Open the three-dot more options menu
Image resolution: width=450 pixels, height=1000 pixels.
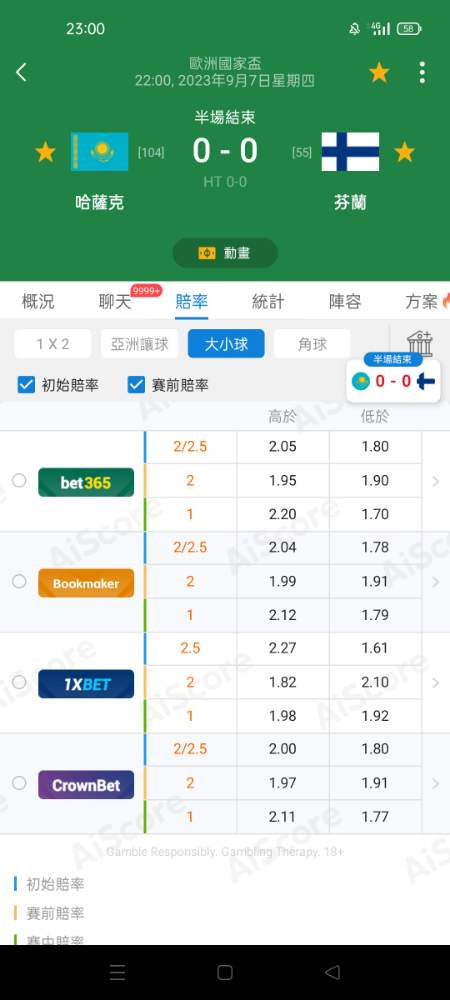(422, 73)
